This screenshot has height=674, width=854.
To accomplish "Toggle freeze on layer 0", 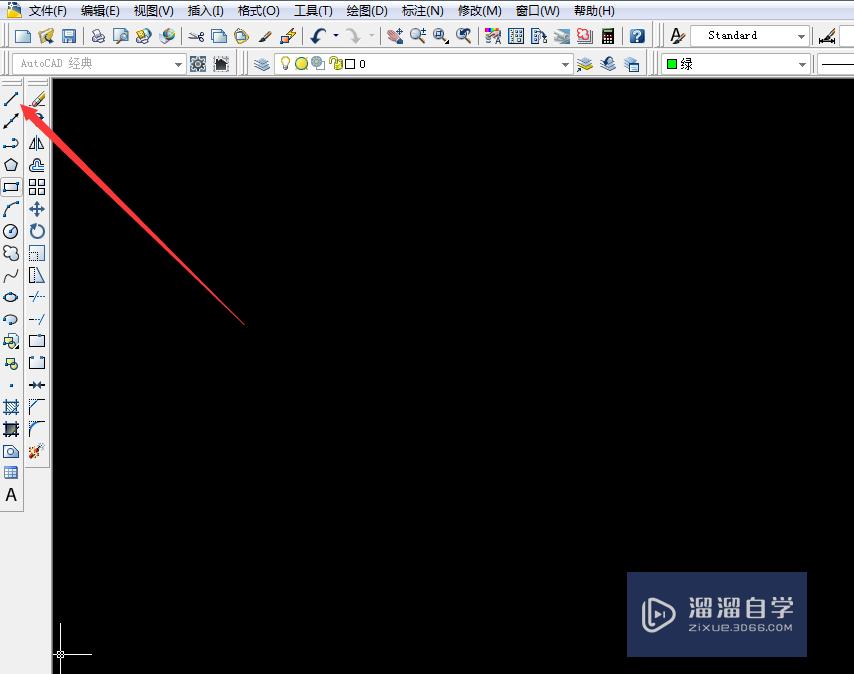I will (x=302, y=63).
